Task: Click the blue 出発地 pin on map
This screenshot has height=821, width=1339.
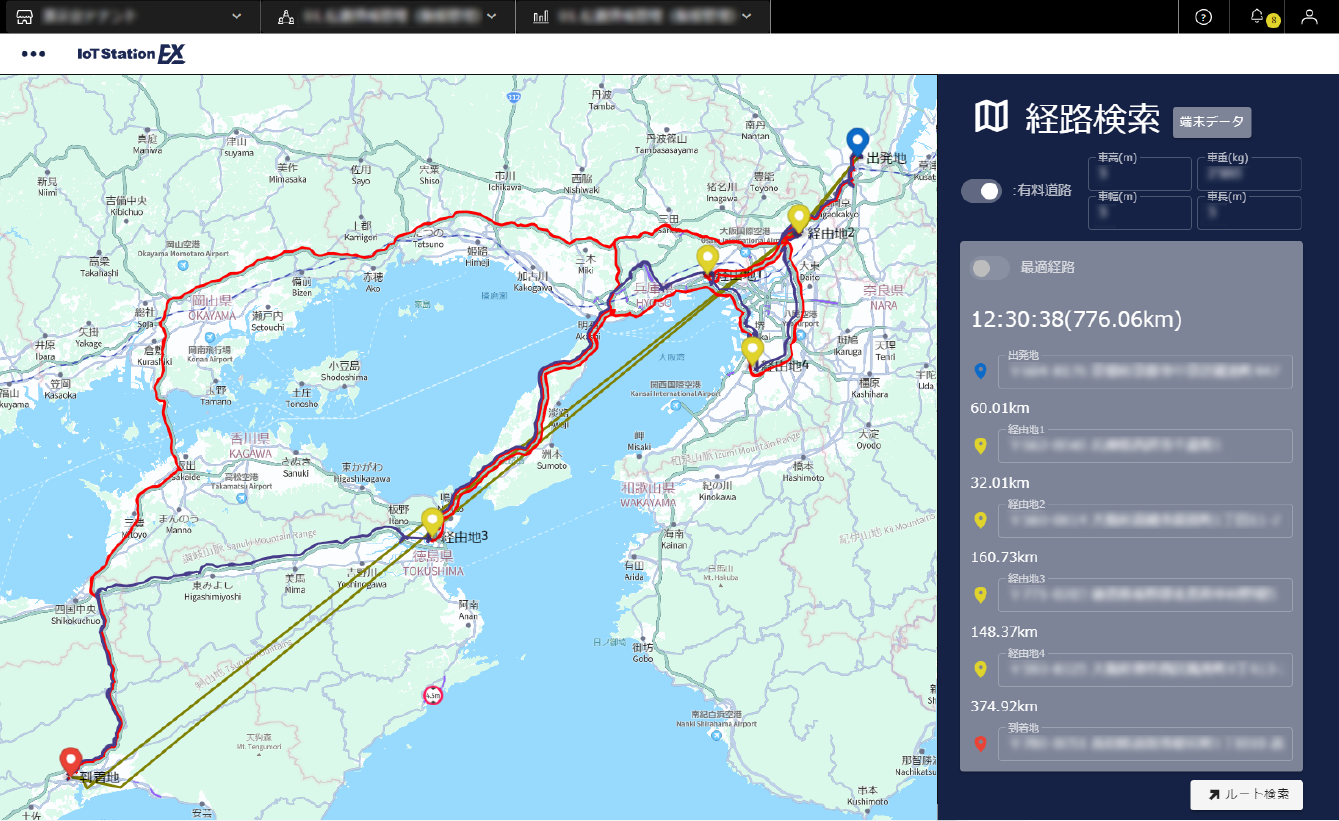Action: [857, 144]
